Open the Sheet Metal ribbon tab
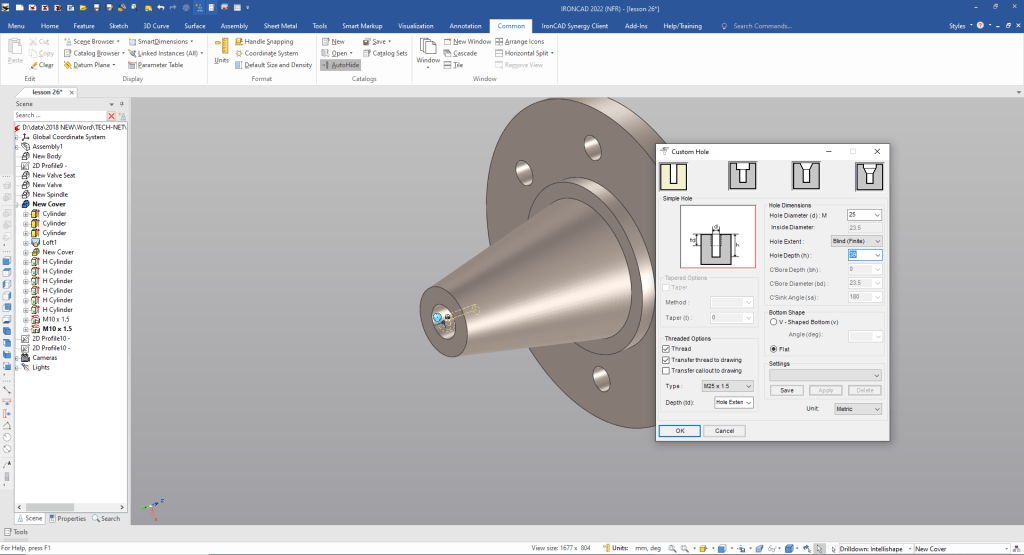This screenshot has width=1024, height=555. tap(280, 25)
